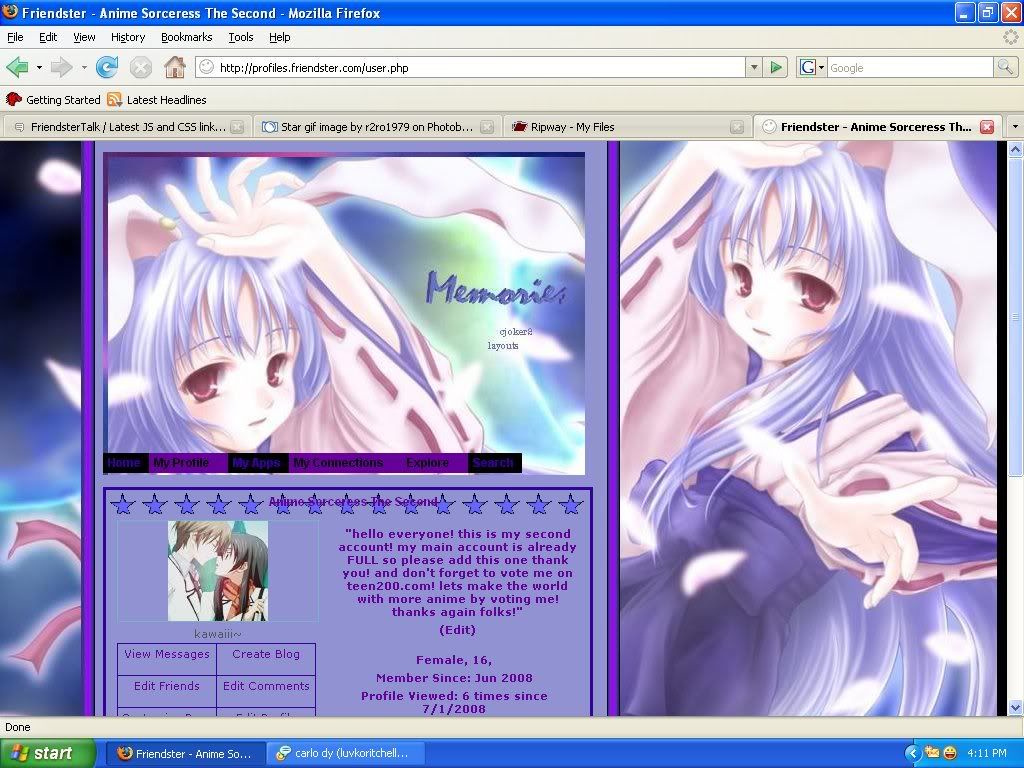Click the Windows Start button
Screen dimensions: 1024x768
[x=48, y=753]
